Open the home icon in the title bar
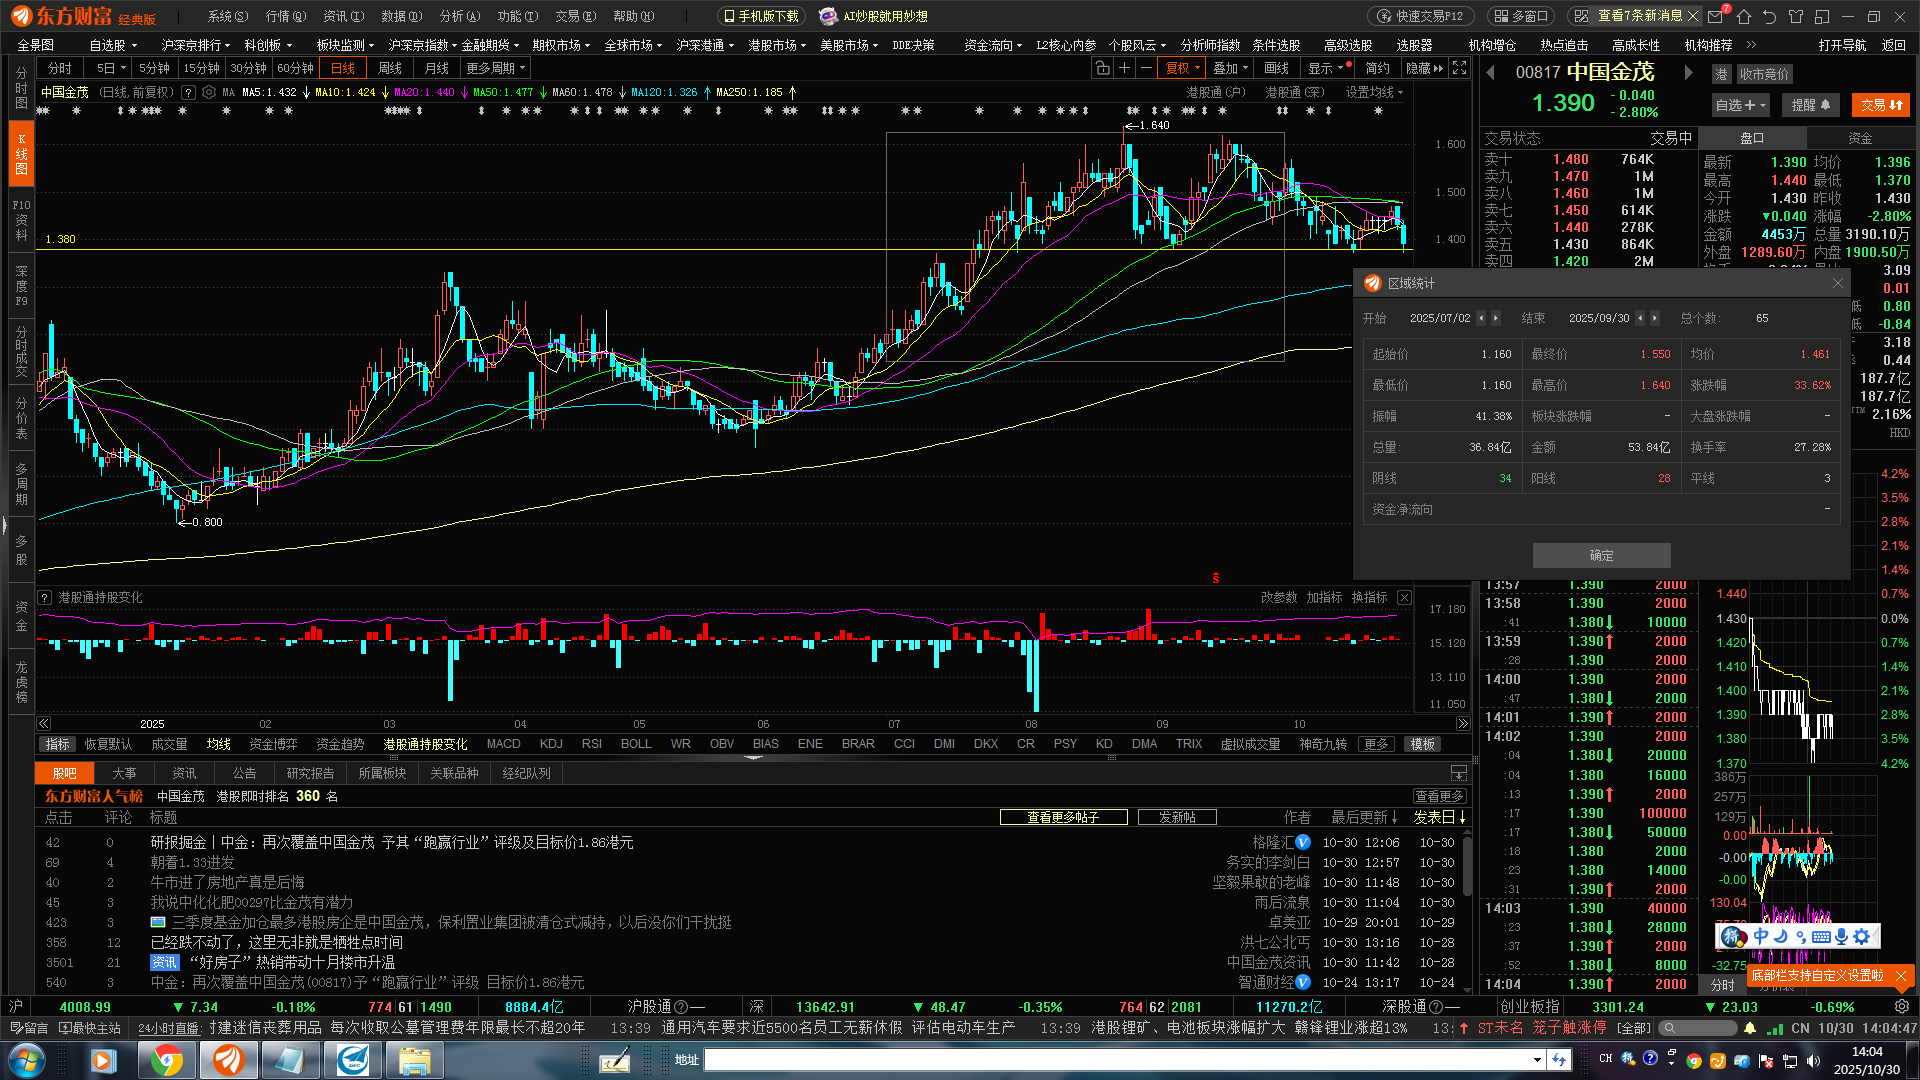The width and height of the screenshot is (1920, 1080). coord(1743,16)
